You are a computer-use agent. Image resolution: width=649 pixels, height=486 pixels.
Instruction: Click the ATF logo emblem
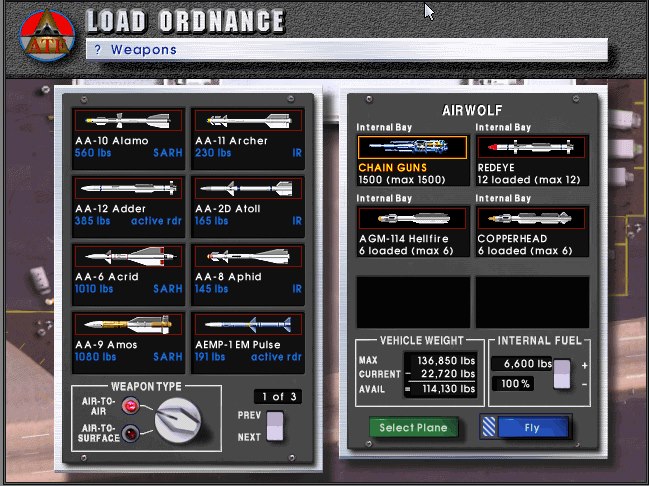click(47, 35)
